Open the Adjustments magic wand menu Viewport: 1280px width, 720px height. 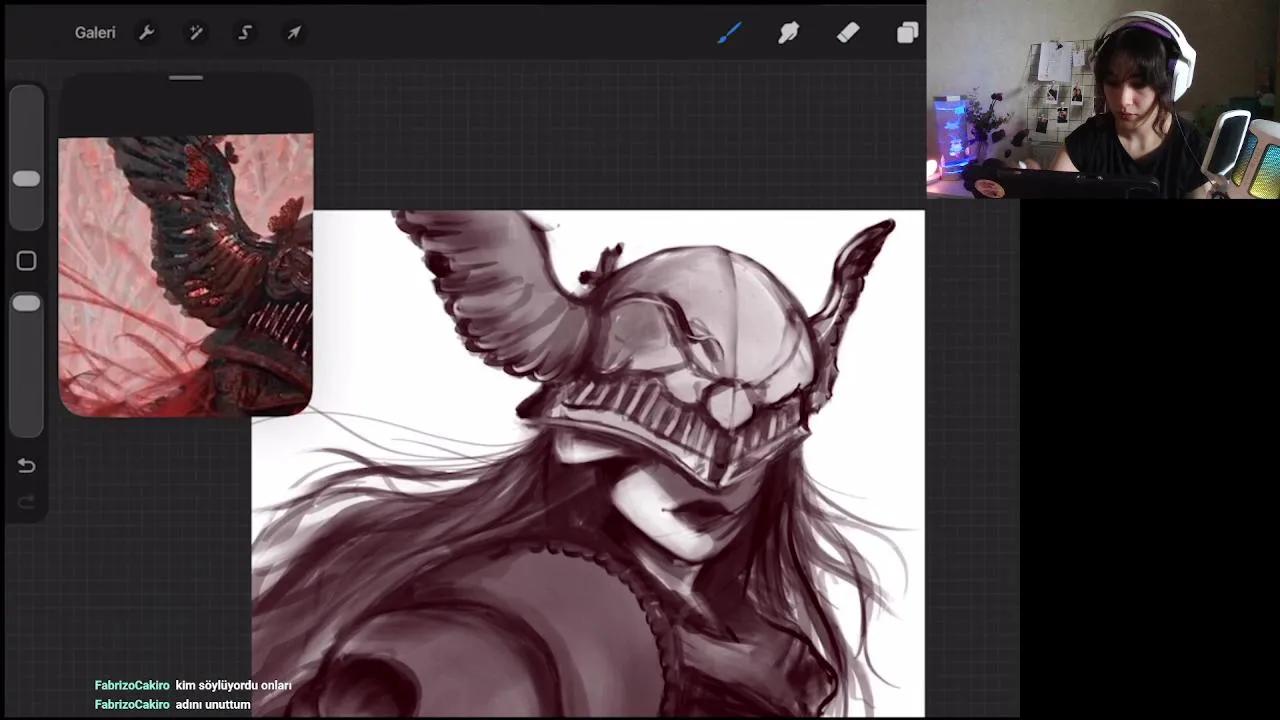195,32
